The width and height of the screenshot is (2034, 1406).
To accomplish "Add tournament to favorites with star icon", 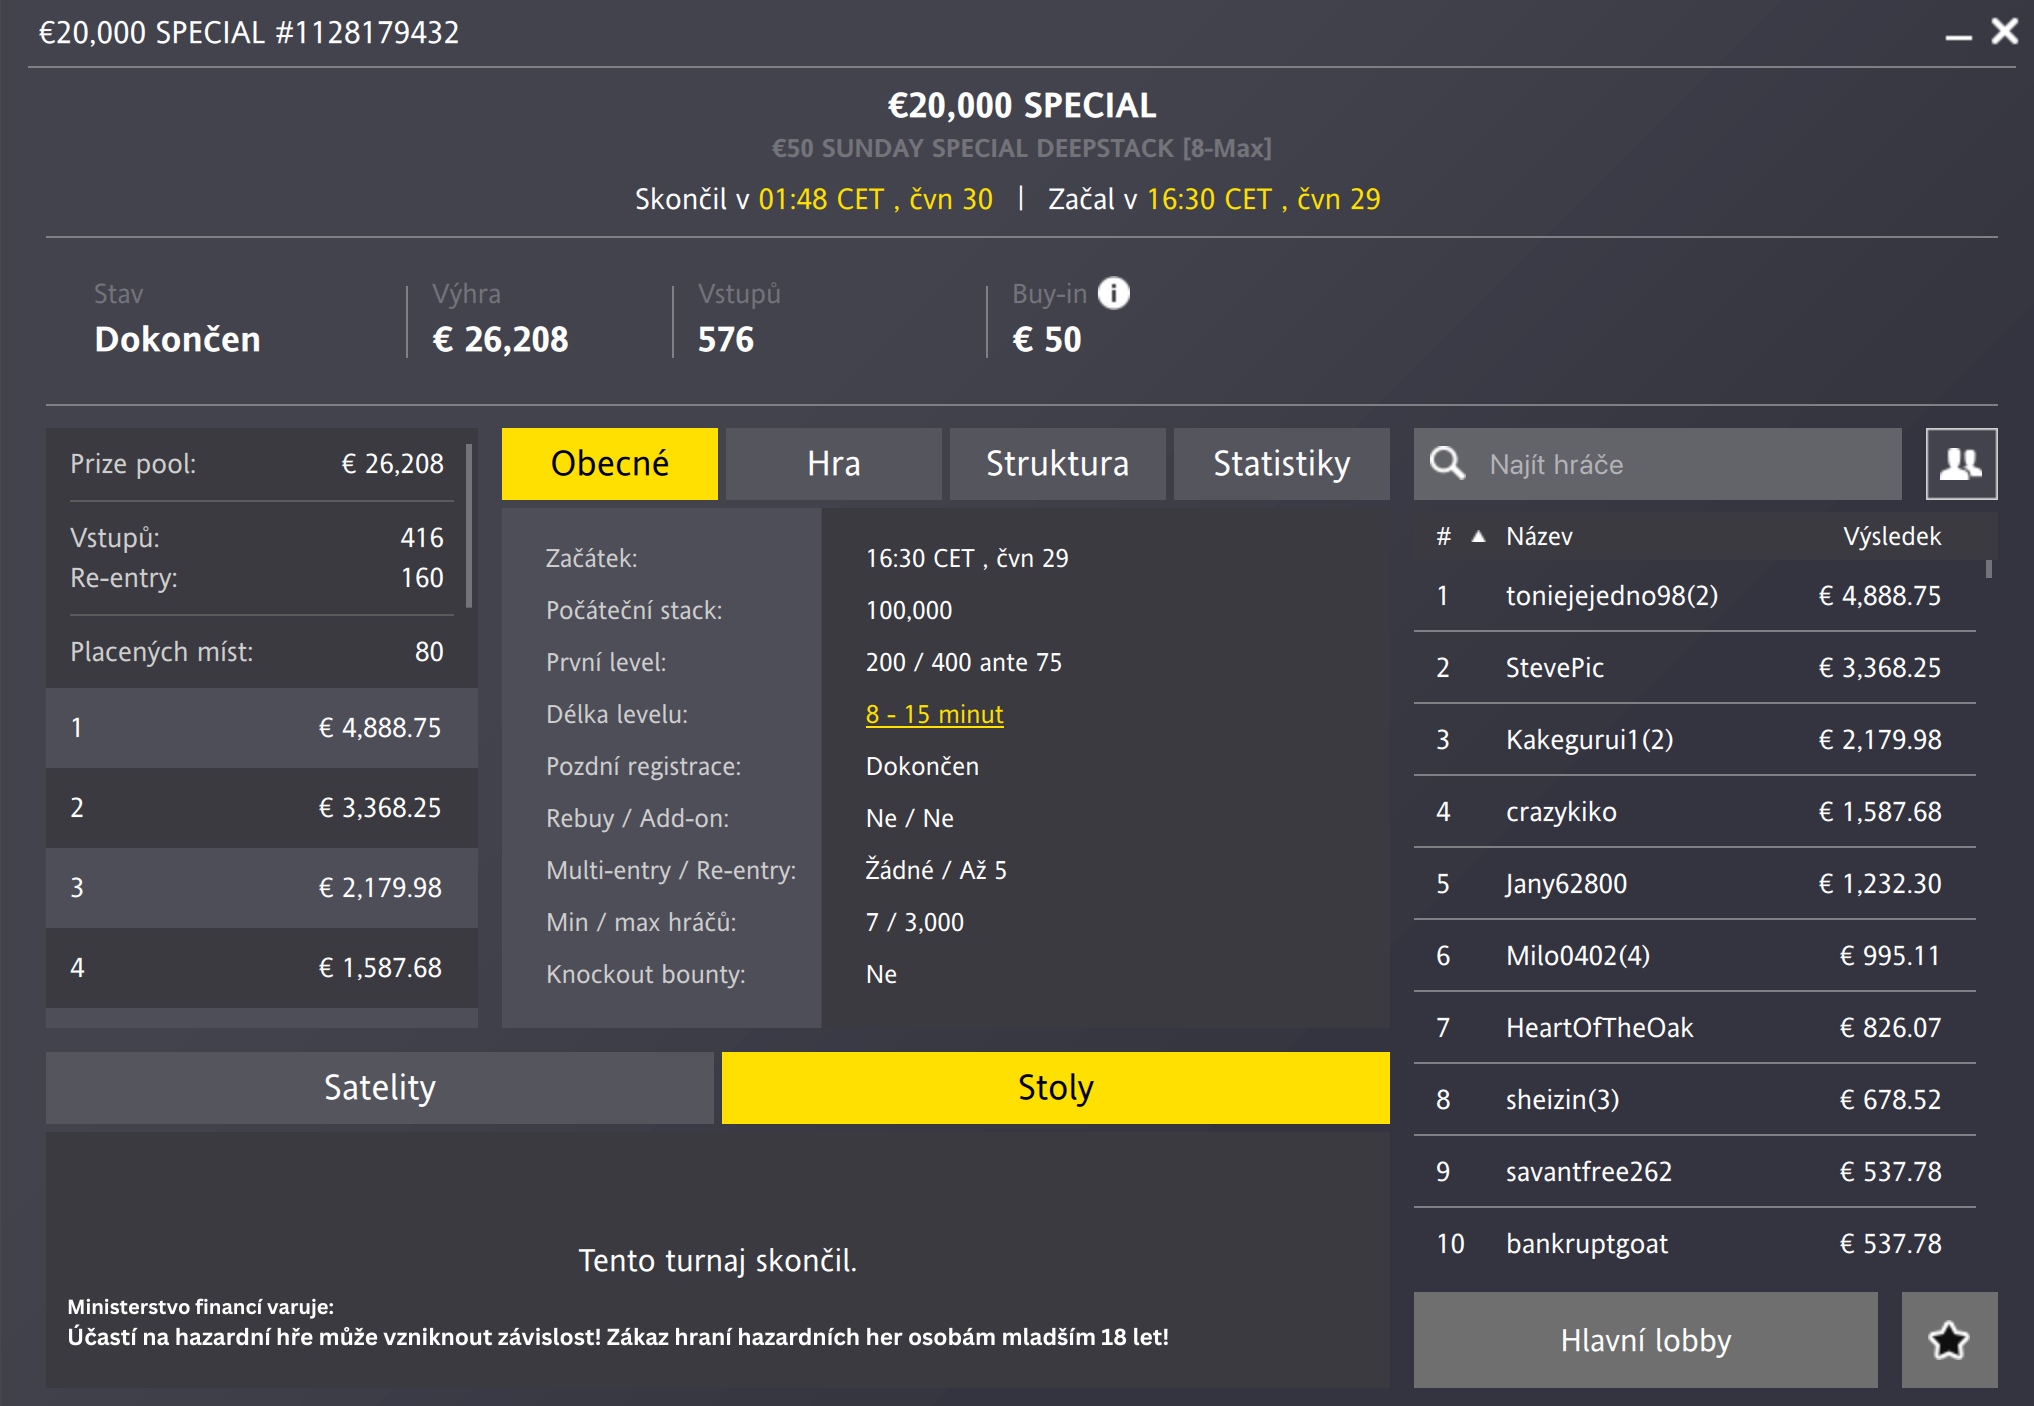I will pyautogui.click(x=1948, y=1340).
